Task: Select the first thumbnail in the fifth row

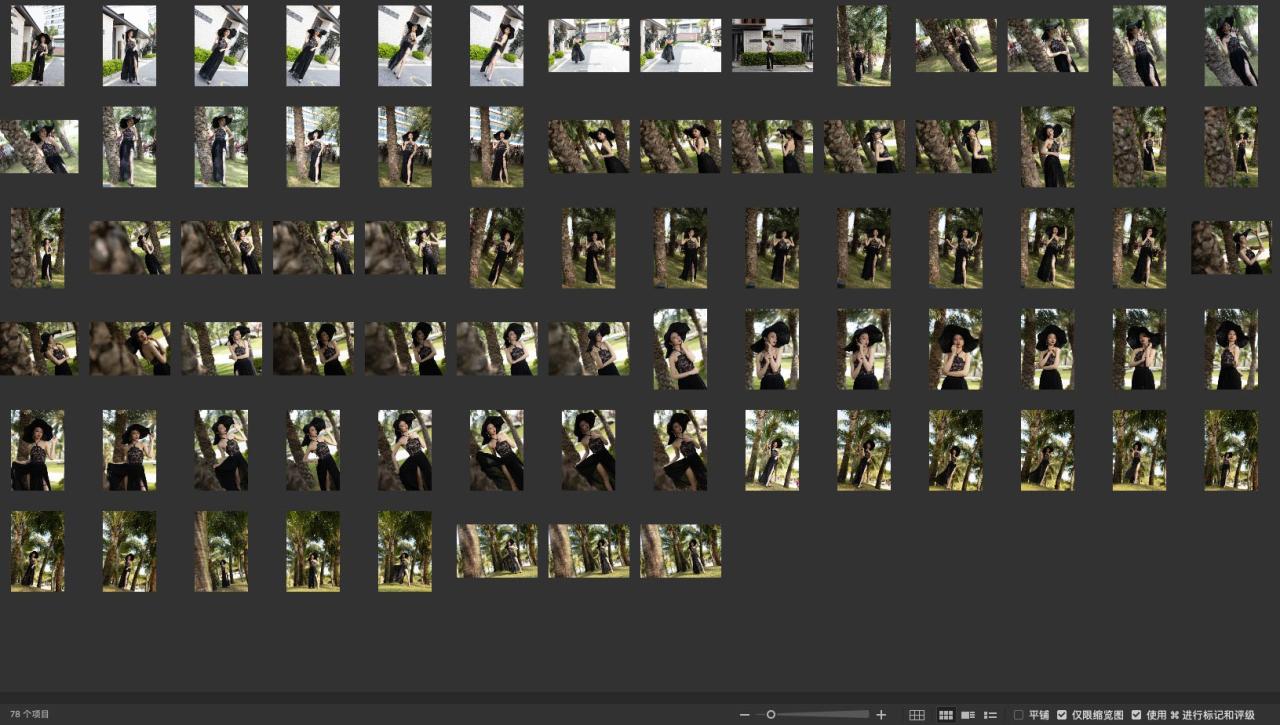Action: pyautogui.click(x=37, y=450)
